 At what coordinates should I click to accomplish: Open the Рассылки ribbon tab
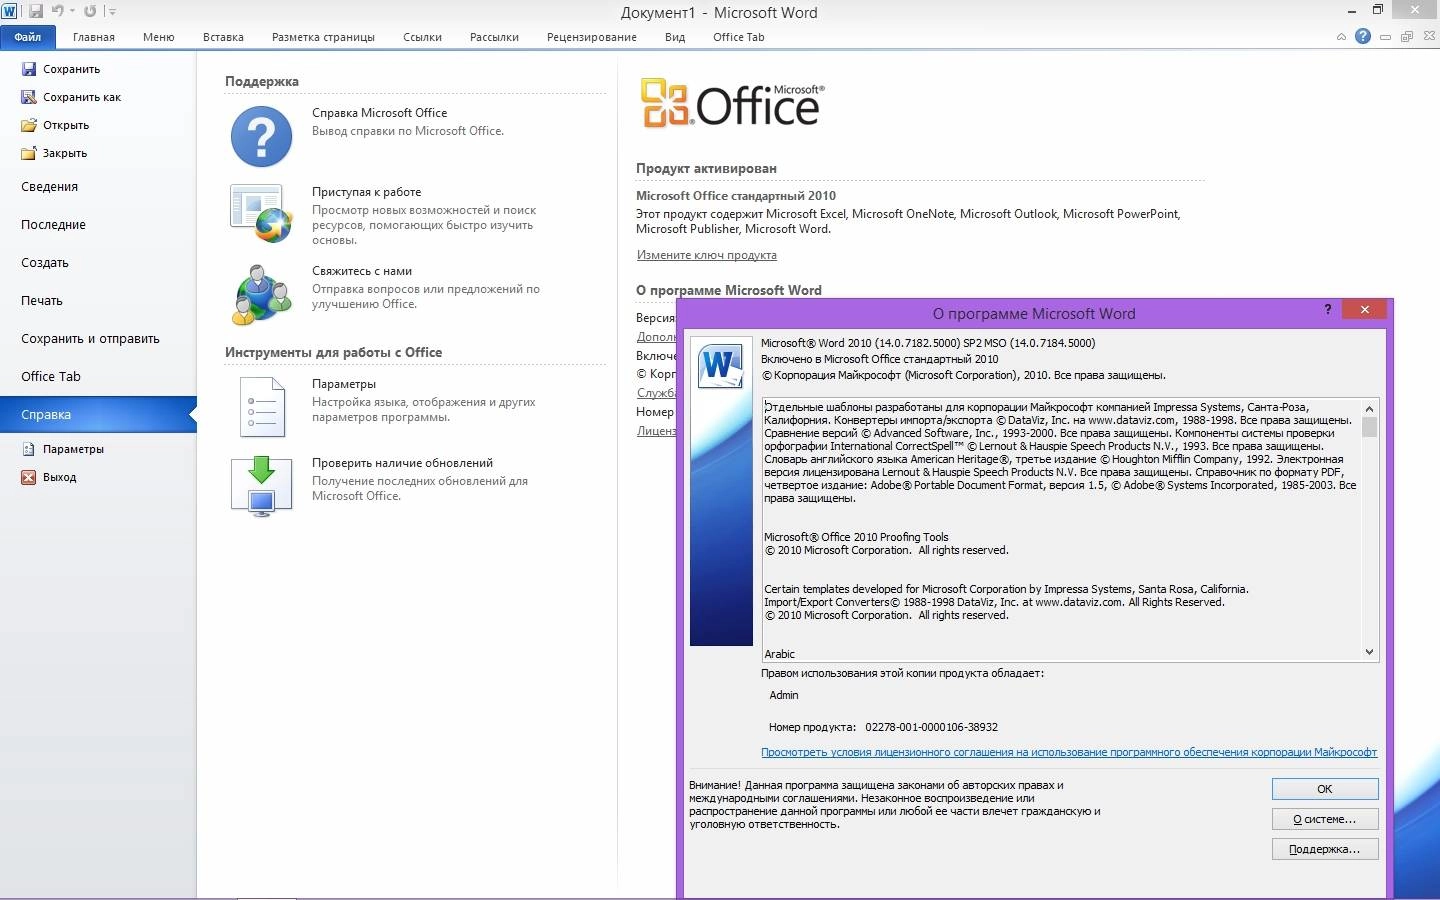494,37
